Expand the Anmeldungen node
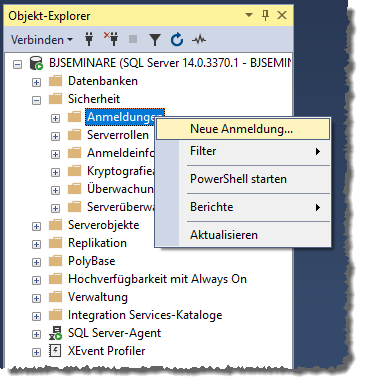Screen dimensions: 365x384 pyautogui.click(x=55, y=118)
